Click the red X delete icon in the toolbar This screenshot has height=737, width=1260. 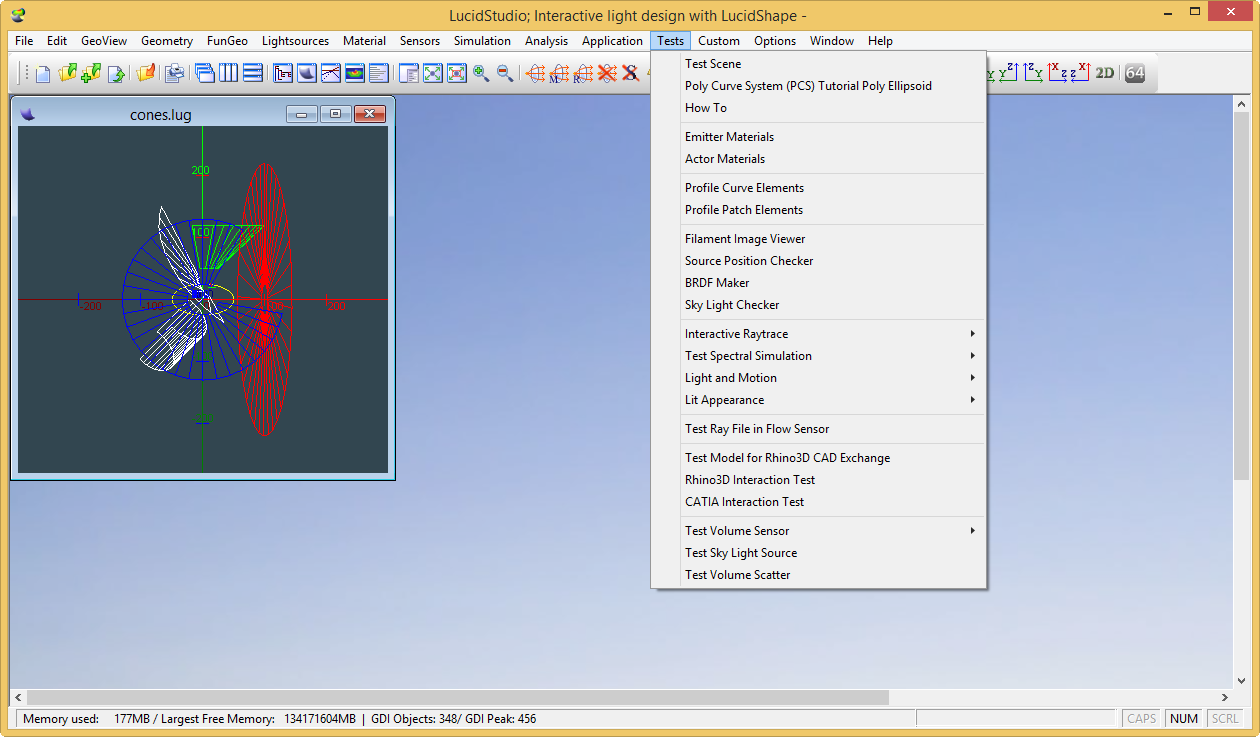(630, 73)
